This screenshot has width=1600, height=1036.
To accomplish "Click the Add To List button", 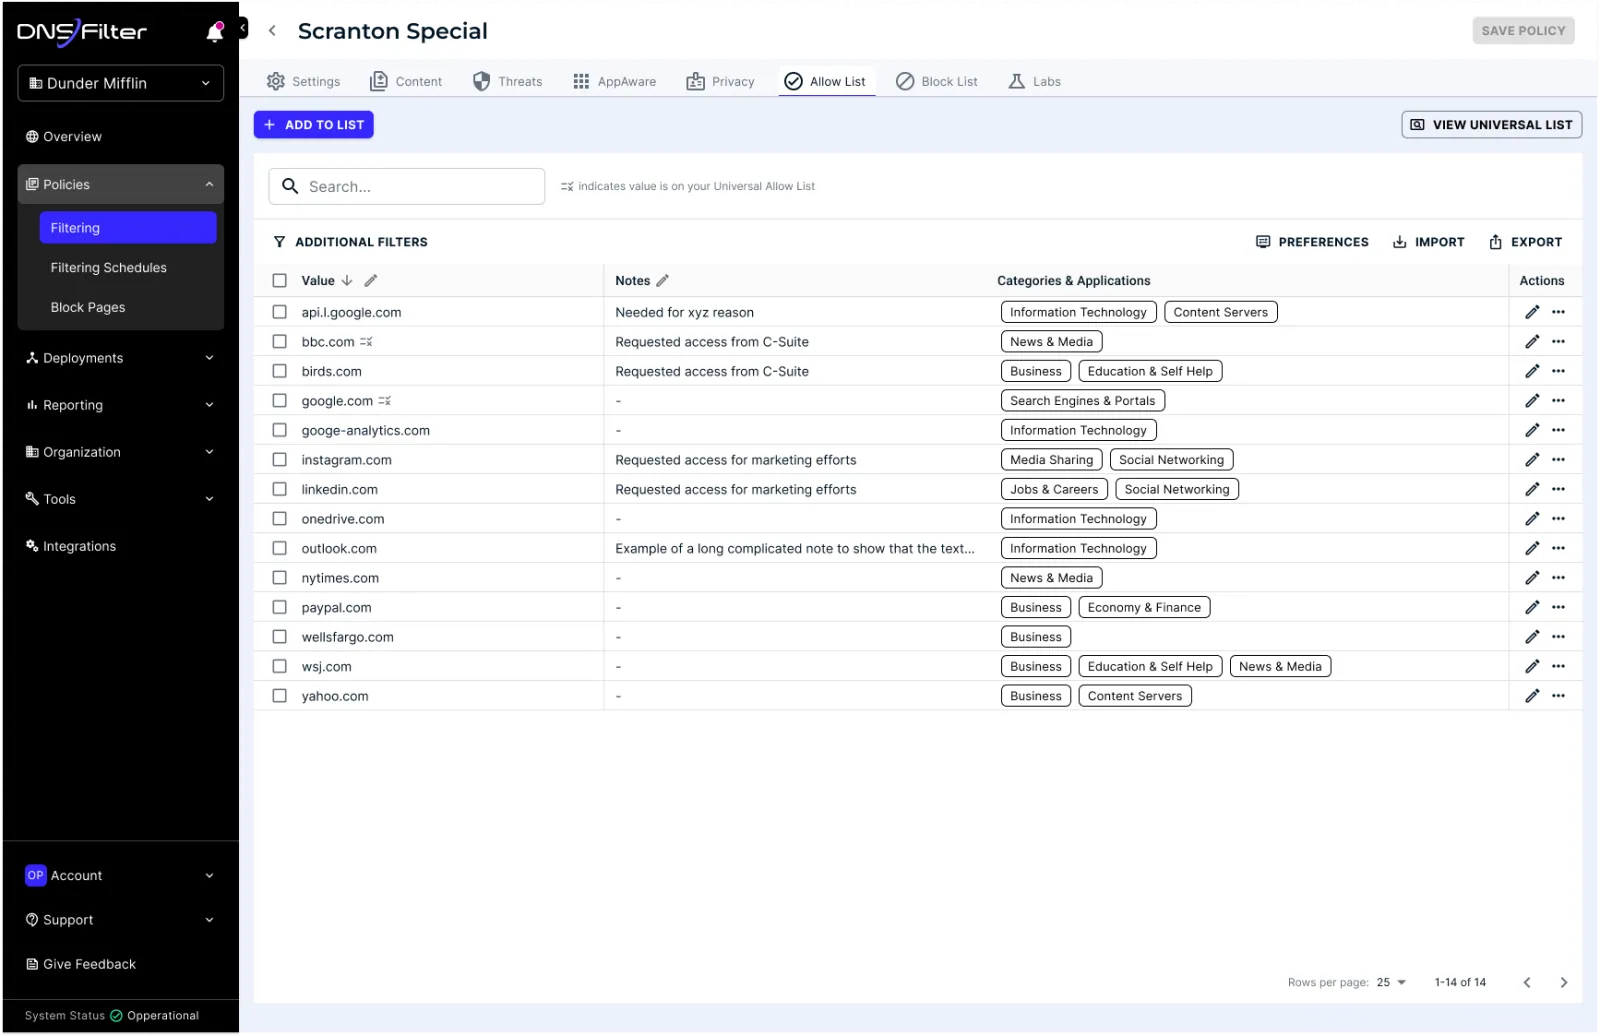I will tap(314, 125).
